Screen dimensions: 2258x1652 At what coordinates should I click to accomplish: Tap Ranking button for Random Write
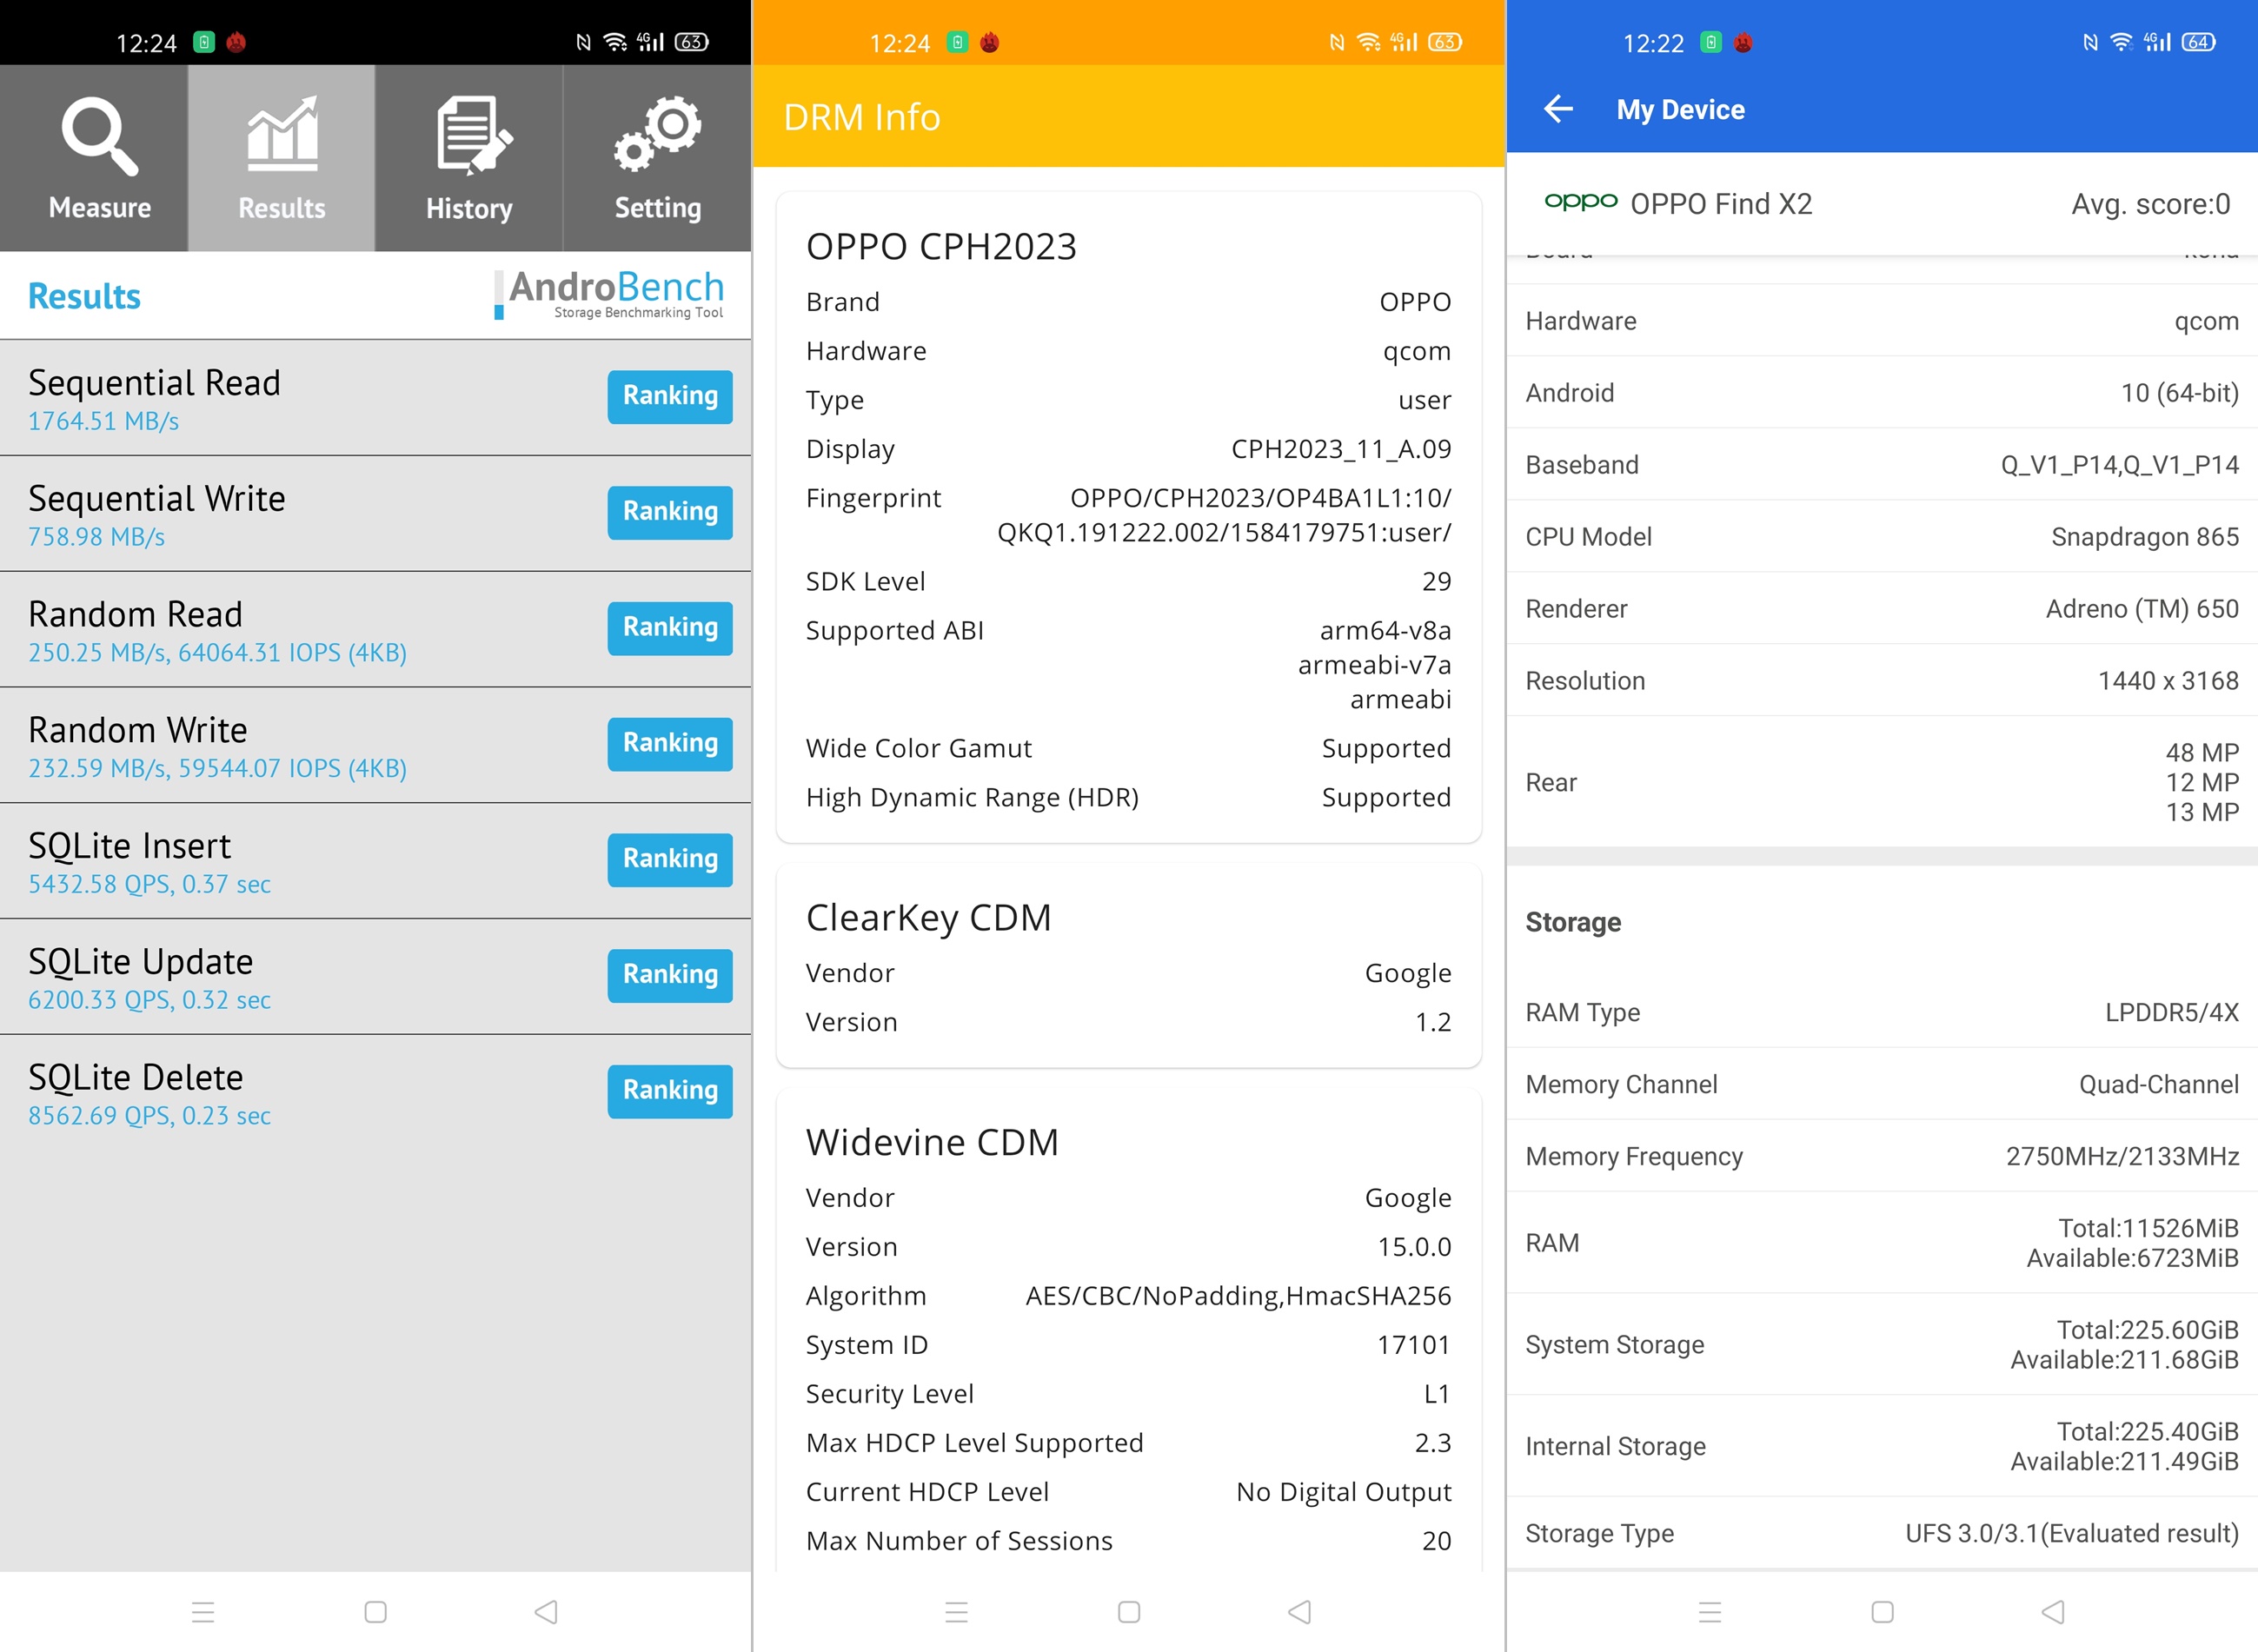pyautogui.click(x=670, y=744)
